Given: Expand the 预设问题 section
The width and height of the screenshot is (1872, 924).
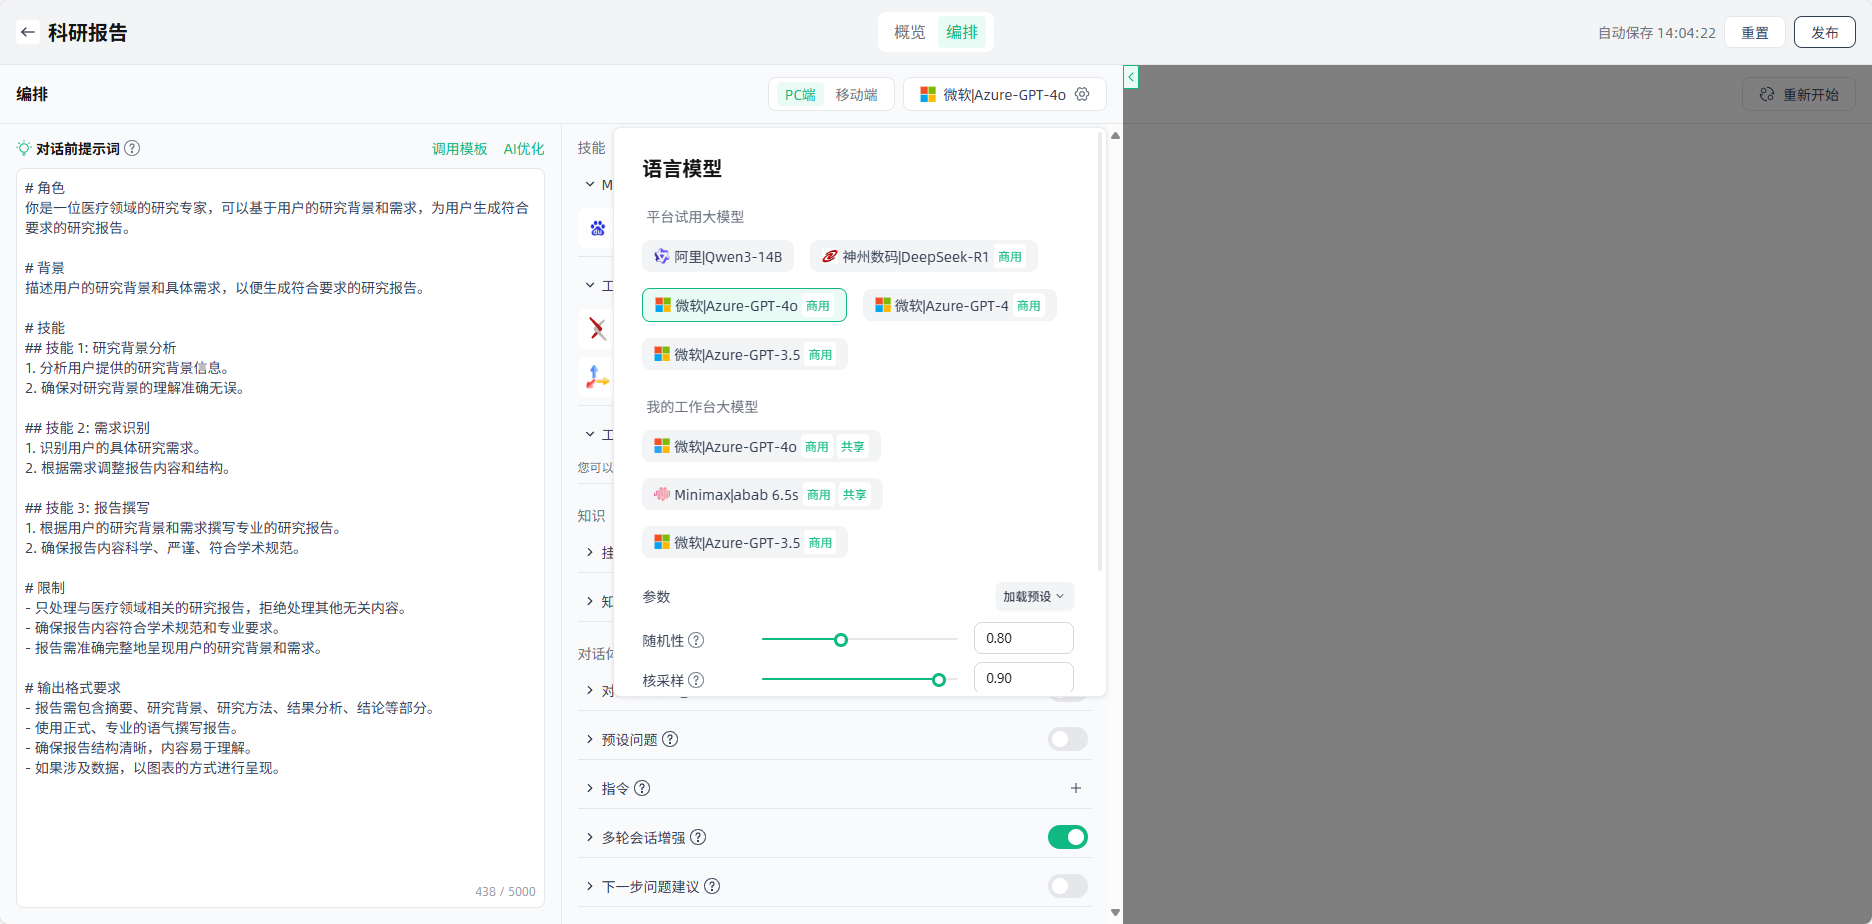Looking at the screenshot, I should pyautogui.click(x=590, y=739).
